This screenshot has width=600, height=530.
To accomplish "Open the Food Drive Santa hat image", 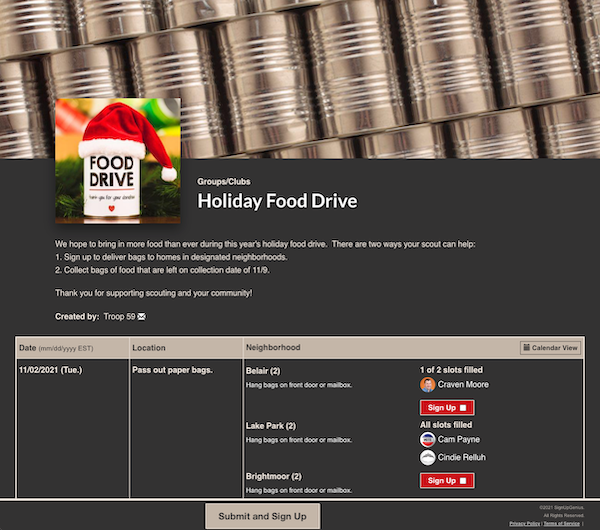I will click(118, 161).
